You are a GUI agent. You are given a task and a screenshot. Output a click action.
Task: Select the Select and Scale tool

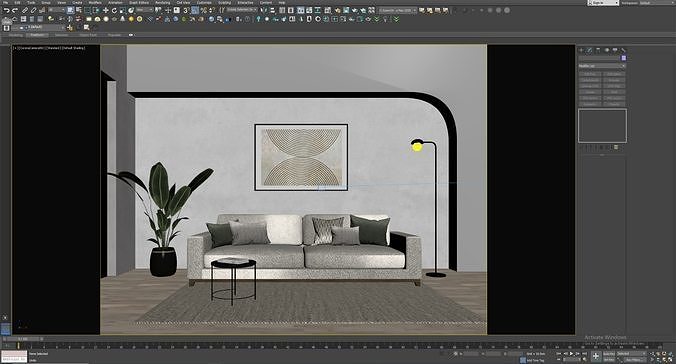122,10
